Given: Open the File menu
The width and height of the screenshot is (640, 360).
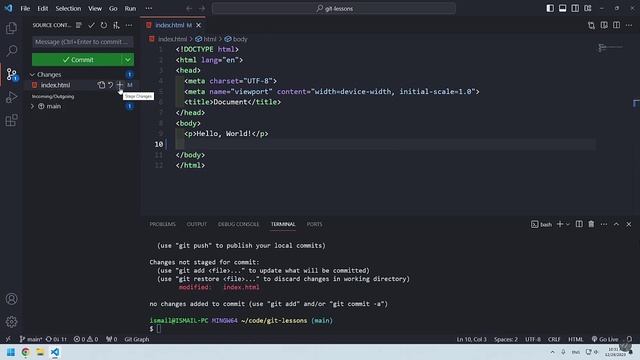Looking at the screenshot, I should (25, 8).
